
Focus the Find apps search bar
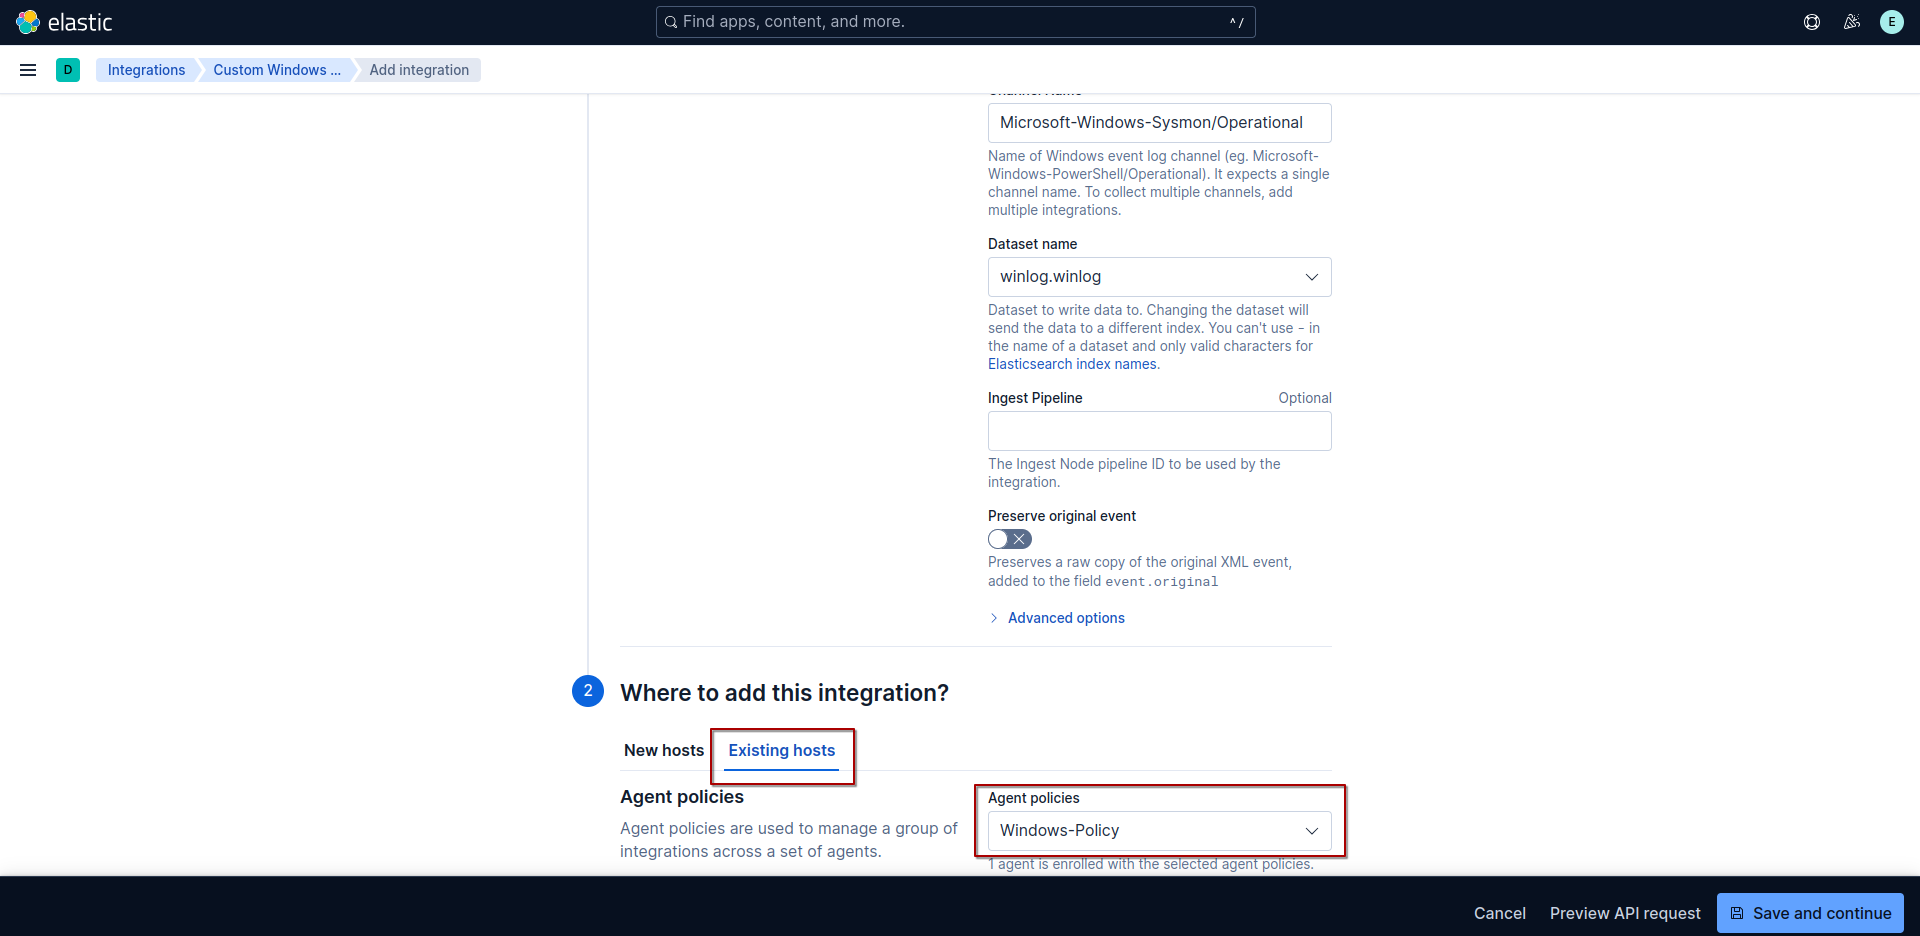(955, 22)
